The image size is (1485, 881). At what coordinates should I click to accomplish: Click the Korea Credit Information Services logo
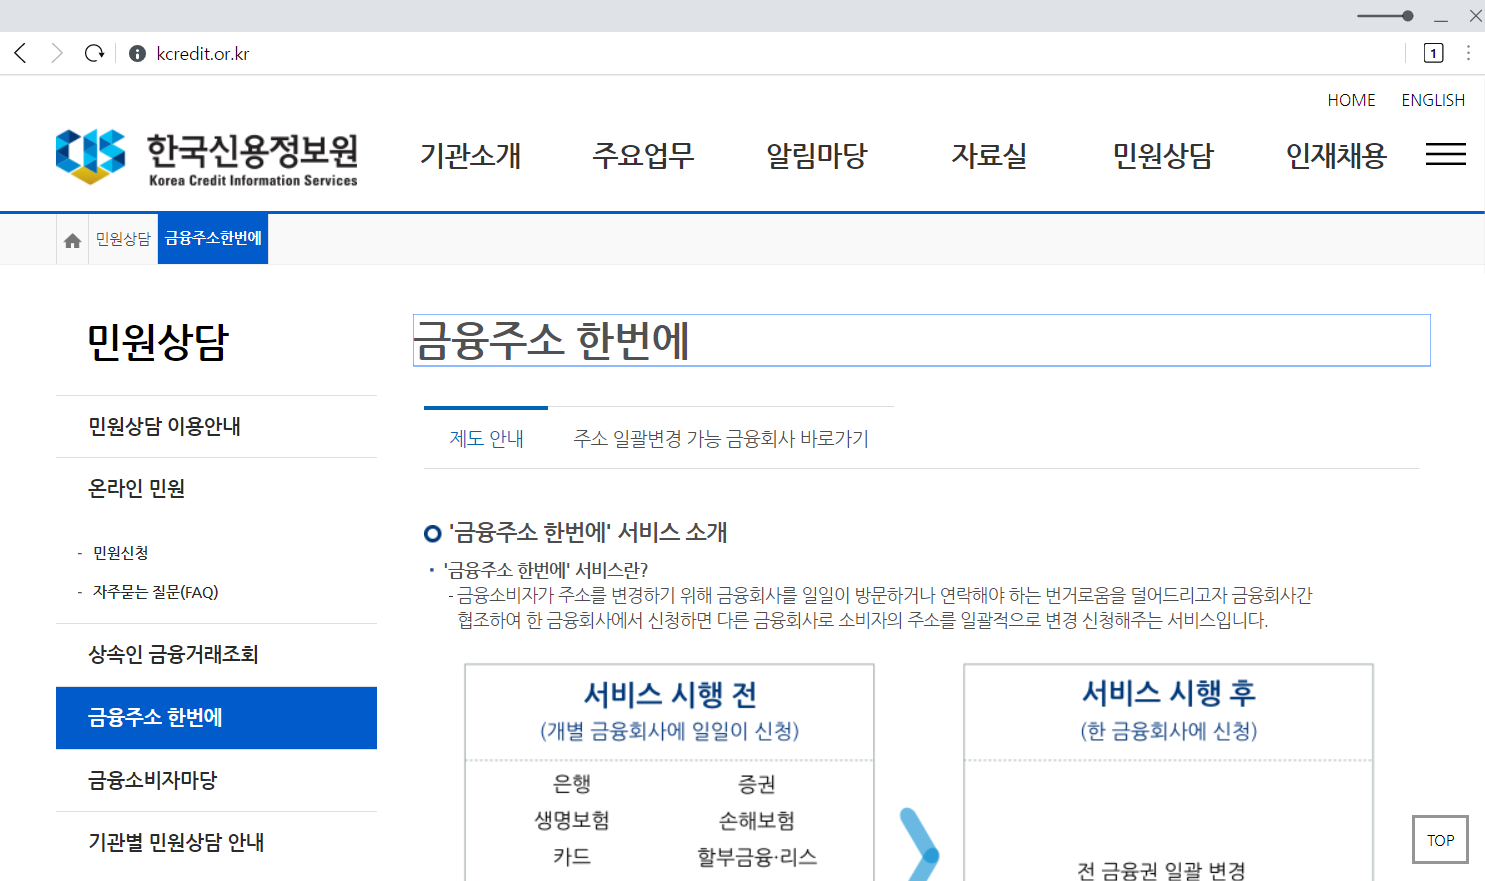tap(207, 157)
